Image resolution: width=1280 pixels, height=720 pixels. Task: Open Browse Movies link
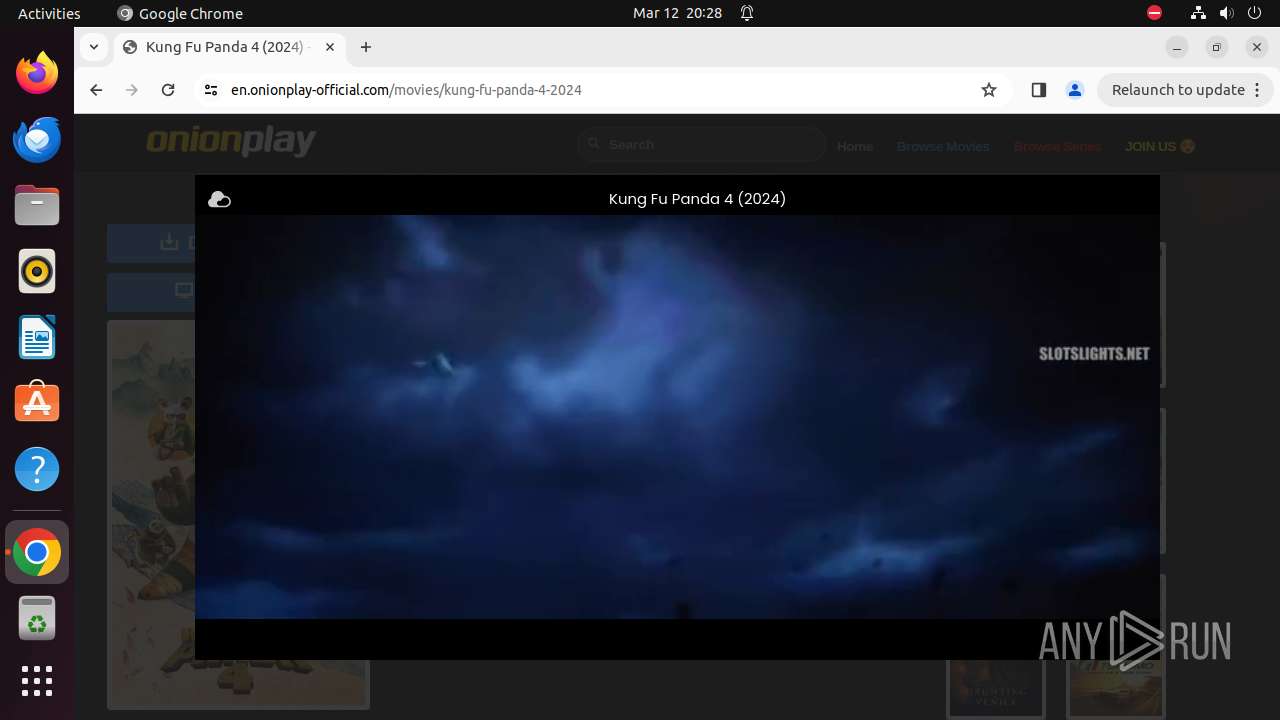pos(943,146)
